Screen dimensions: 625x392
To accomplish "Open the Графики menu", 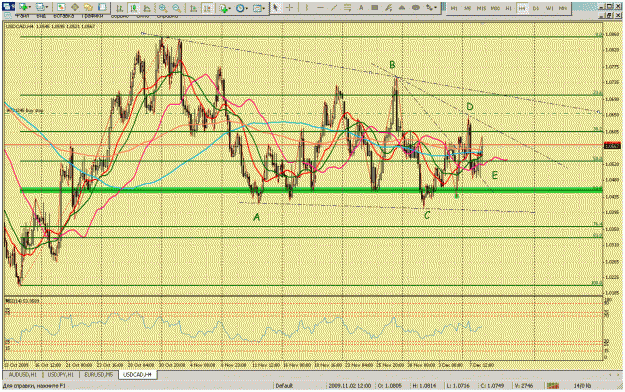I will coord(92,16).
